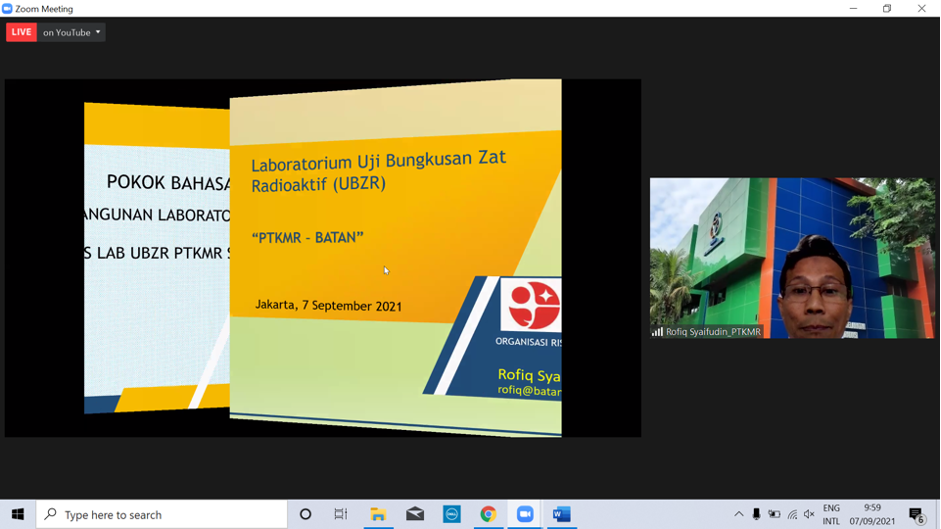Click signal strength icon on Rofiq's video tile
This screenshot has width=941, height=529.
click(658, 331)
